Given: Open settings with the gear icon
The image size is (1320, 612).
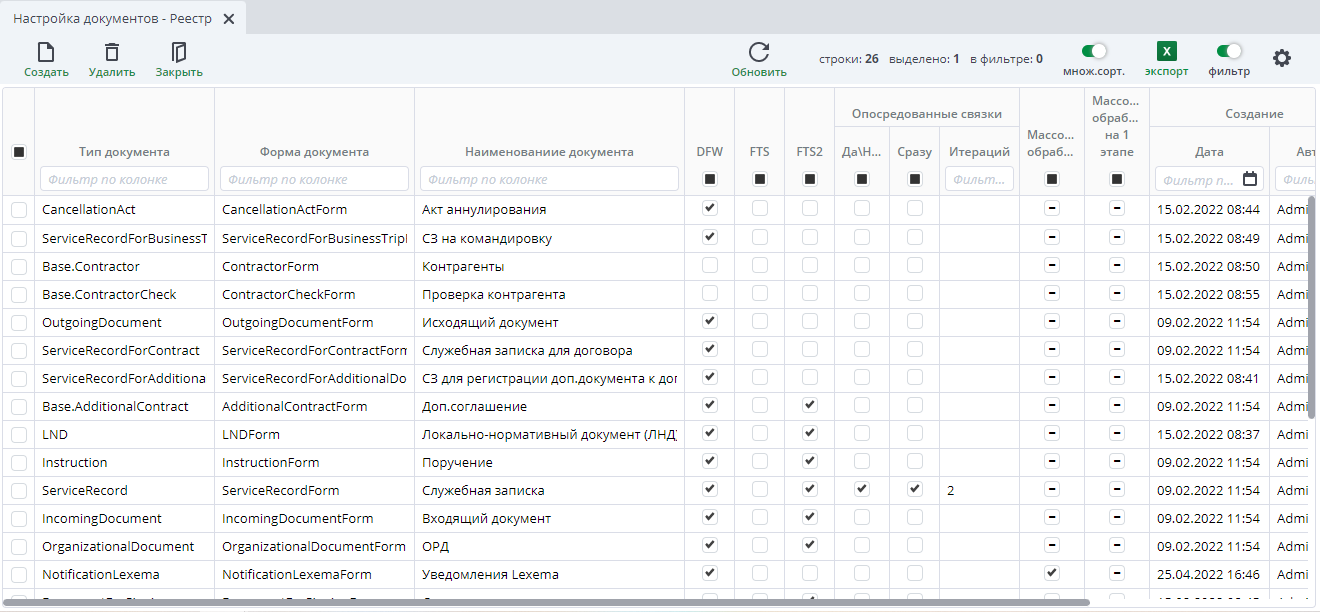Looking at the screenshot, I should coord(1281,58).
